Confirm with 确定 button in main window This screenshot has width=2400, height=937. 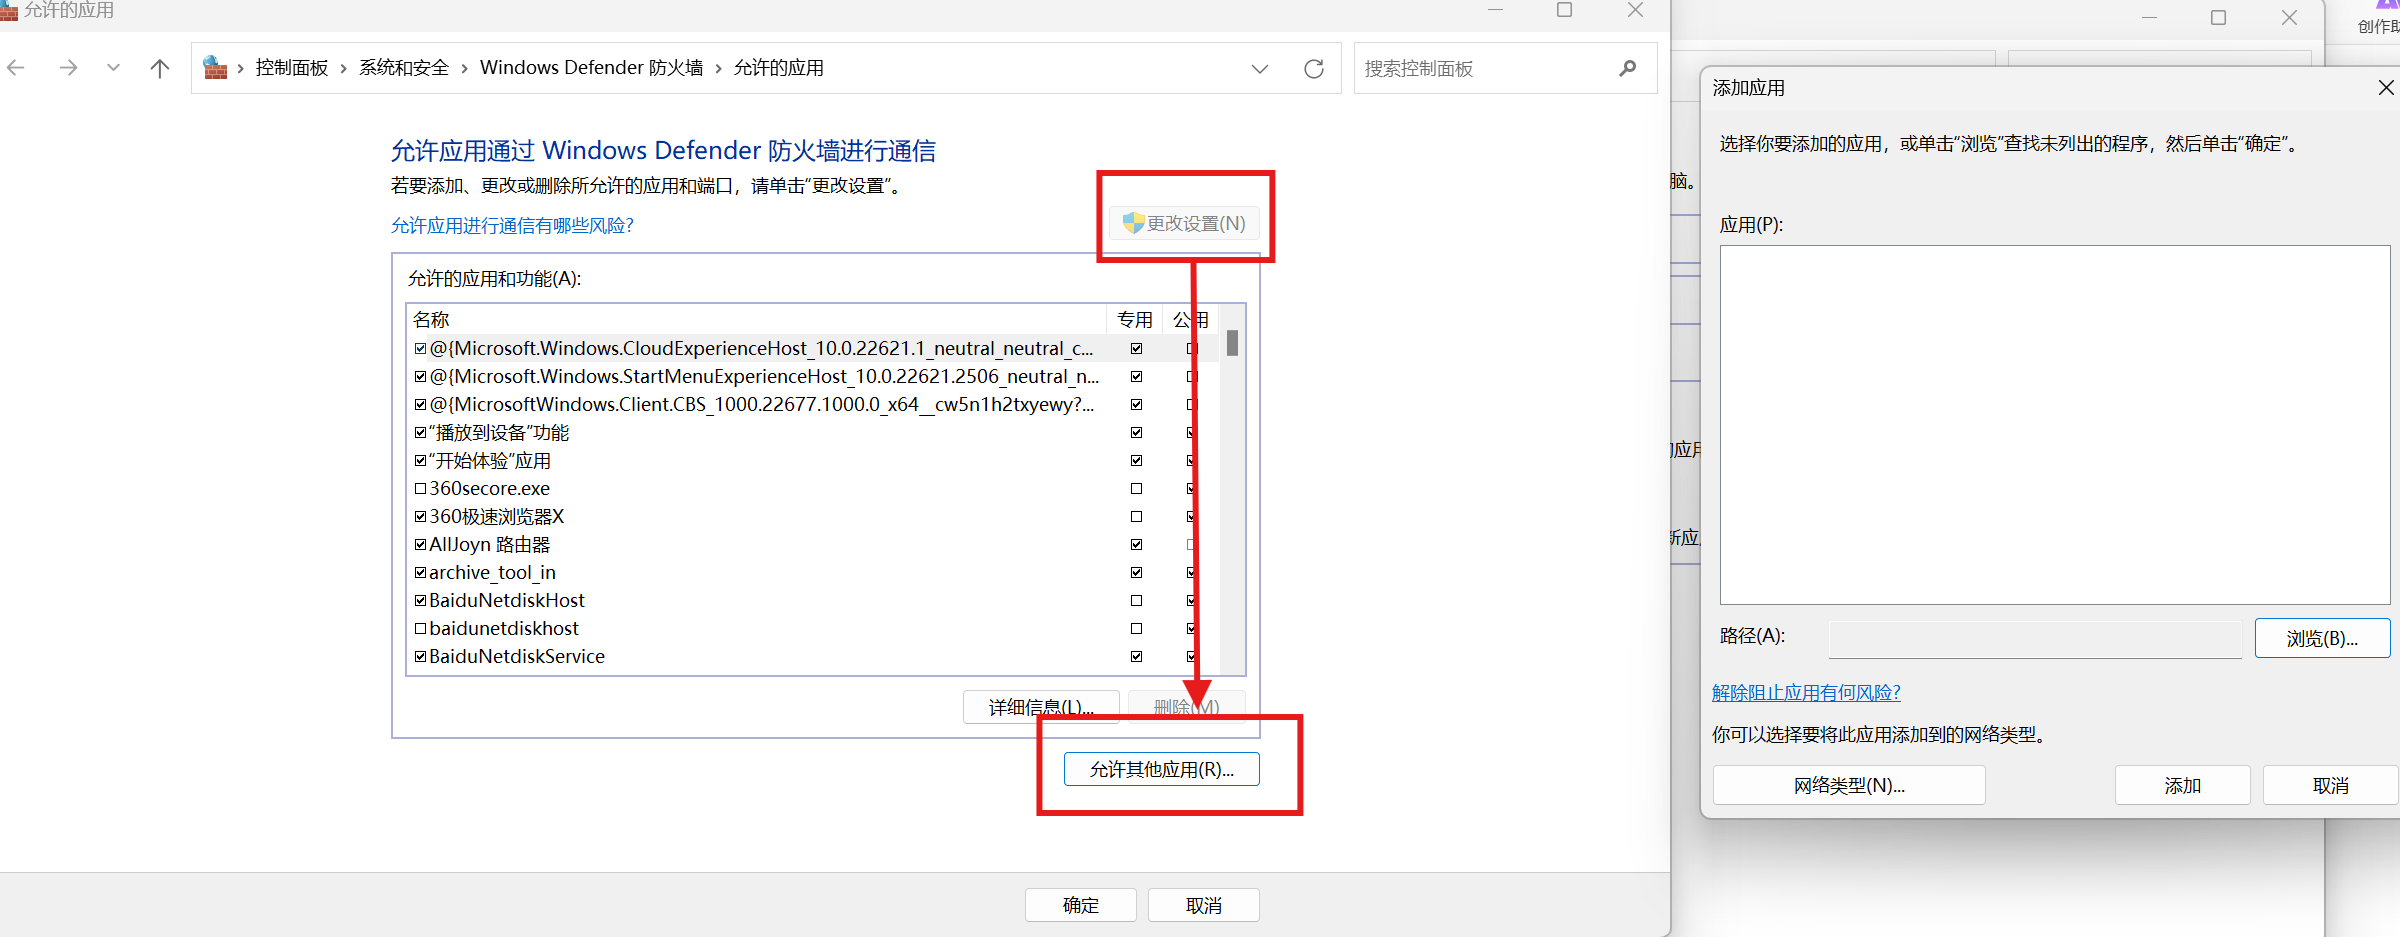point(1081,906)
